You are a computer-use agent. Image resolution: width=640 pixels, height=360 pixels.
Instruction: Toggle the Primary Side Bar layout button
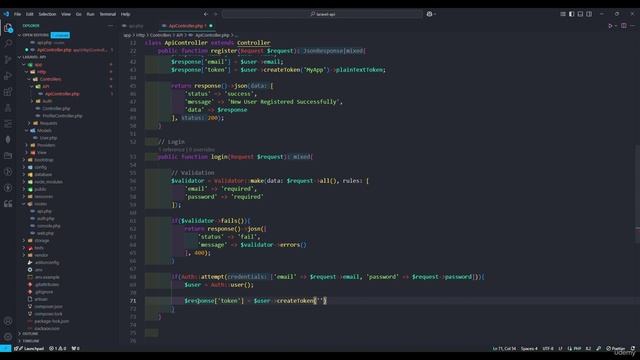[x=571, y=14]
